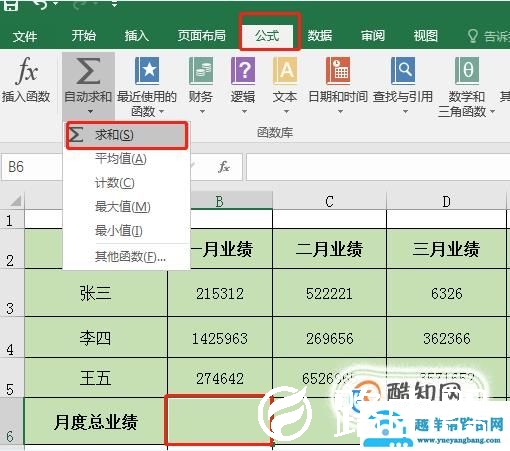This screenshot has width=510, height=451.
Task: Switch to the Page Layout (页面布局) tab
Action: [202, 35]
